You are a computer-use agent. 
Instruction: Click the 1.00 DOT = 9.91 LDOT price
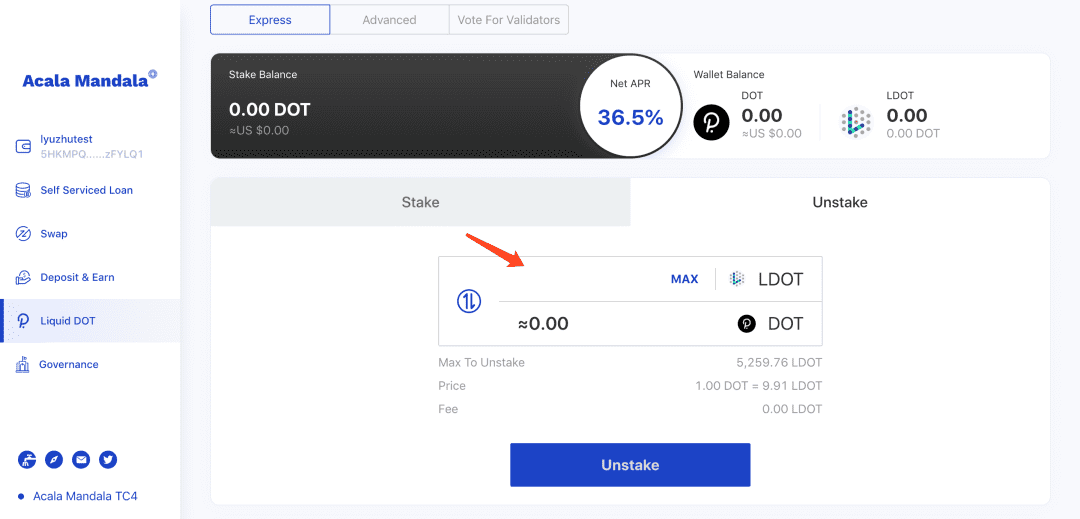[758, 385]
